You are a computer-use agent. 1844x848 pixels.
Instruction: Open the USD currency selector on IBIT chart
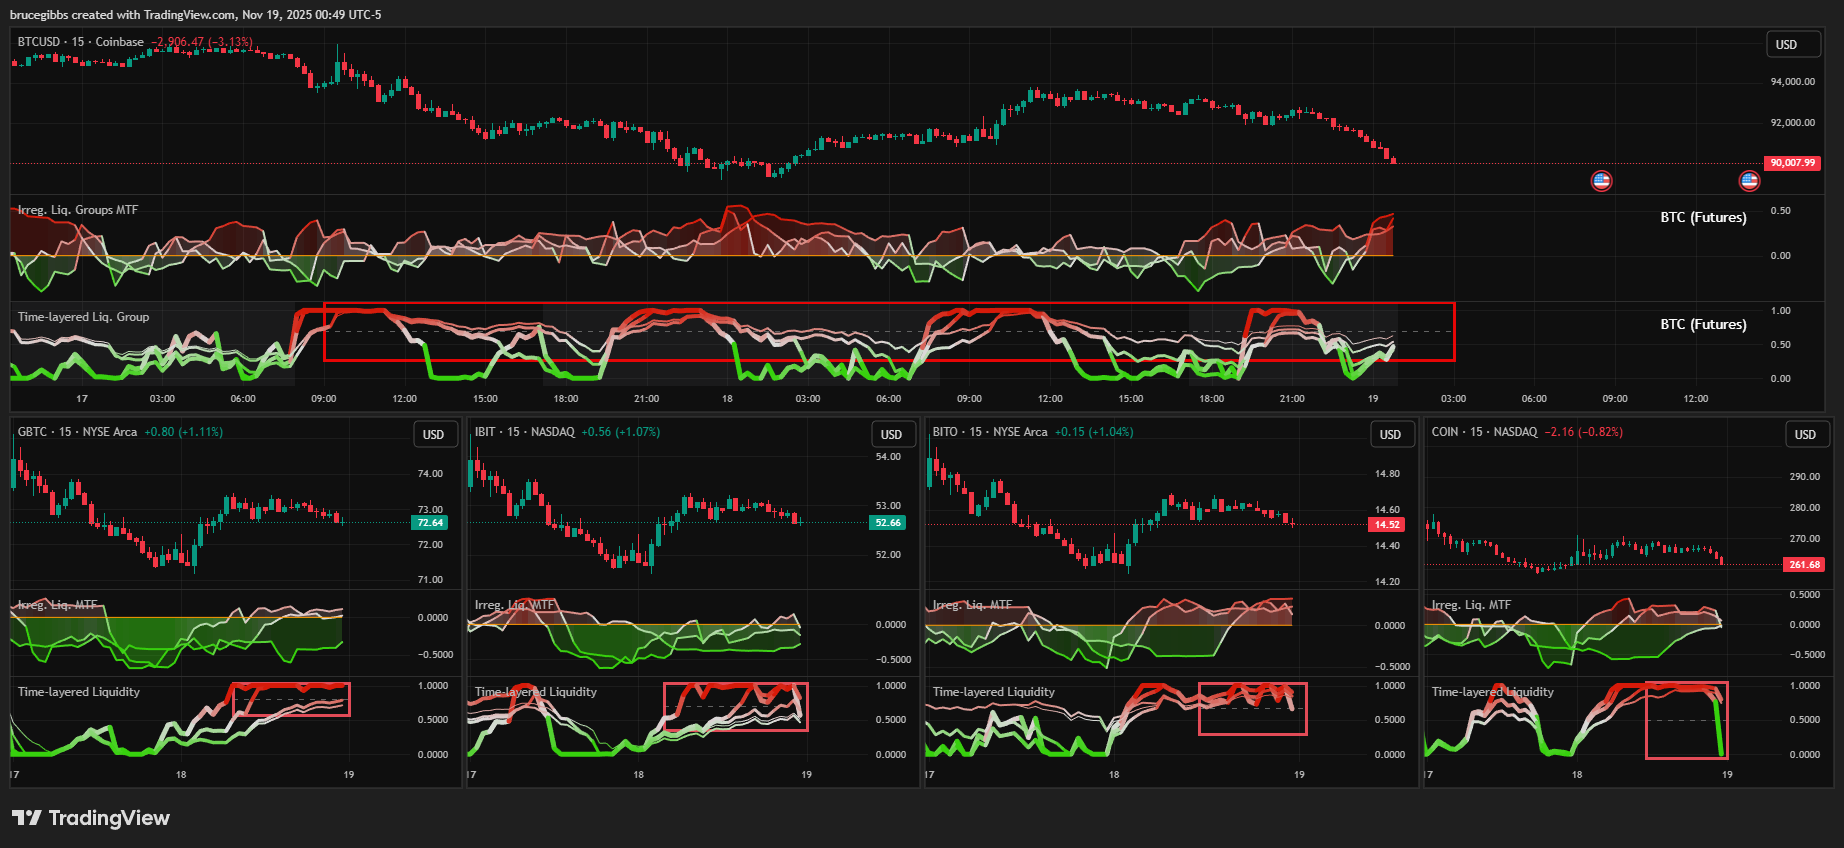pyautogui.click(x=891, y=435)
